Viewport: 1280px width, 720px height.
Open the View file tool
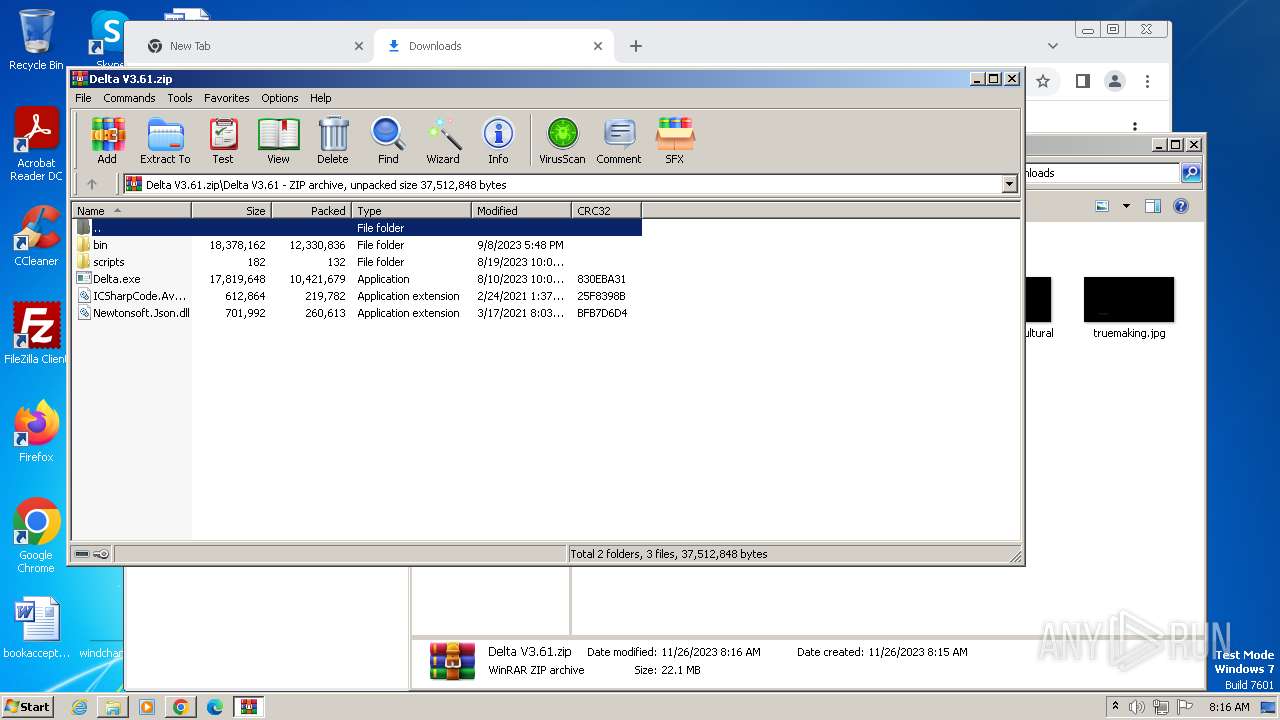click(x=278, y=140)
